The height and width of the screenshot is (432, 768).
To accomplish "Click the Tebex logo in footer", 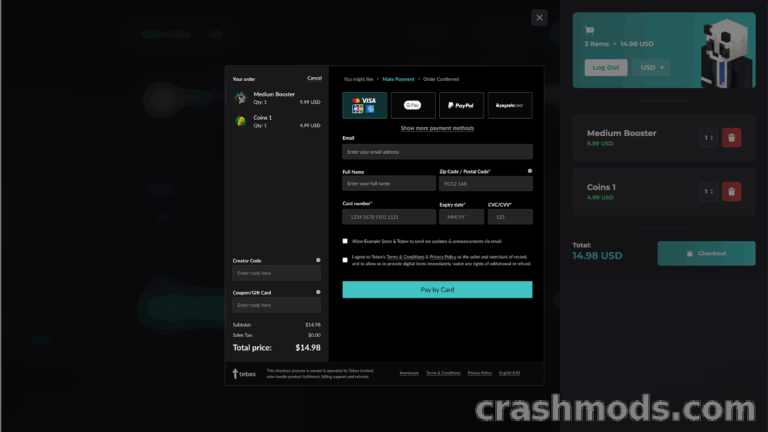I will tap(244, 374).
